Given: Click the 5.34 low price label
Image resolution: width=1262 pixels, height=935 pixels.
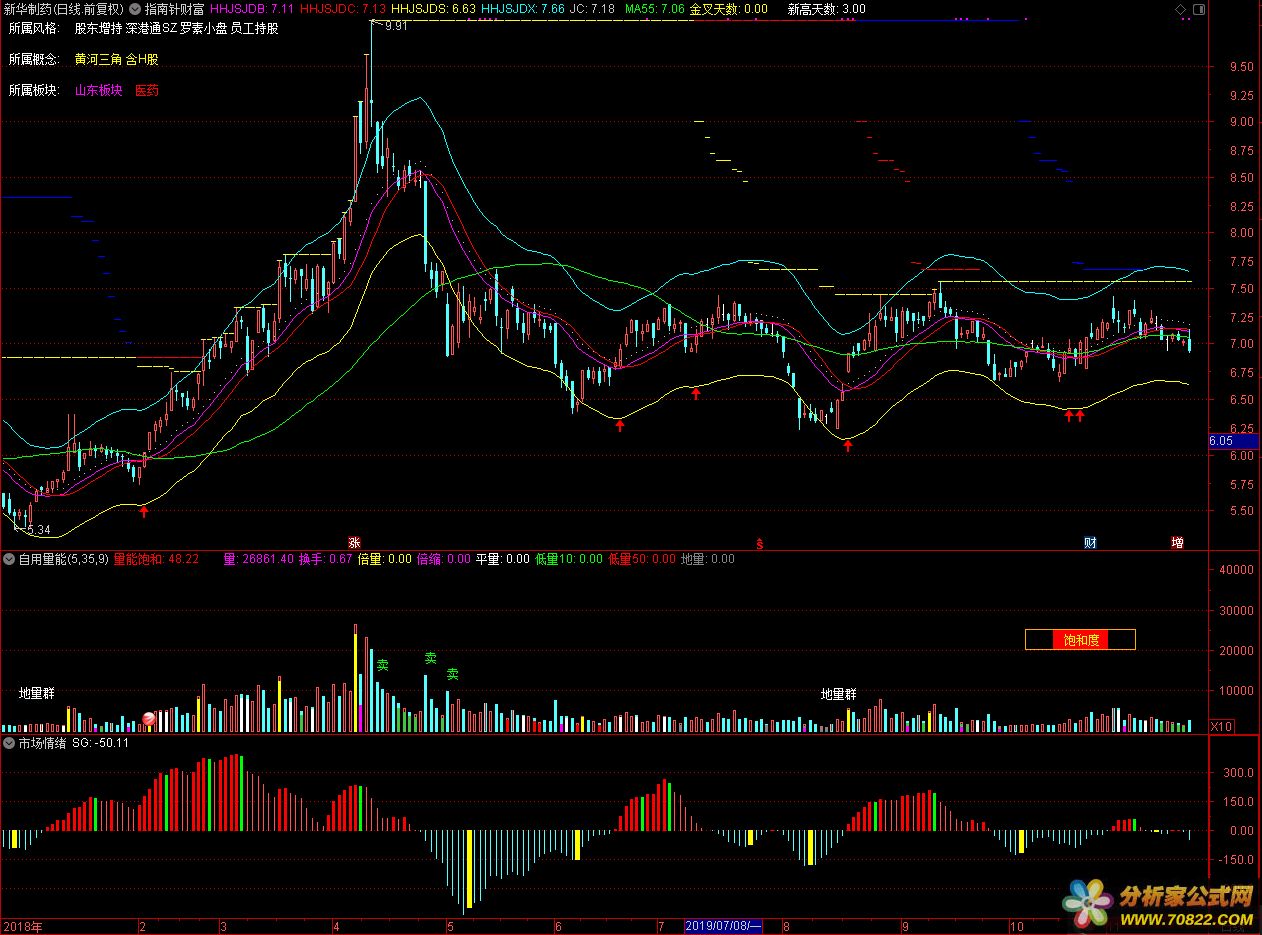Looking at the screenshot, I should coord(38,530).
